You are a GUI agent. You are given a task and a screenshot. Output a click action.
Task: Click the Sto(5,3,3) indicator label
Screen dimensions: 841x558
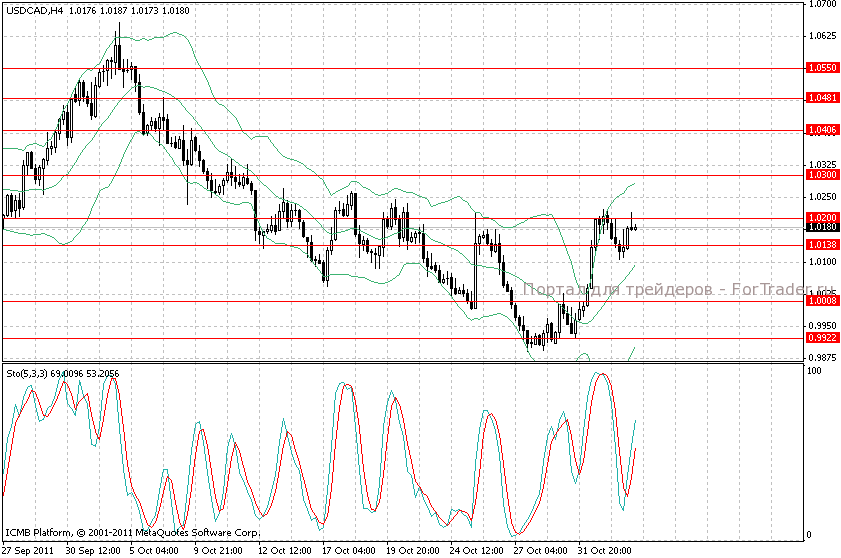pyautogui.click(x=28, y=373)
